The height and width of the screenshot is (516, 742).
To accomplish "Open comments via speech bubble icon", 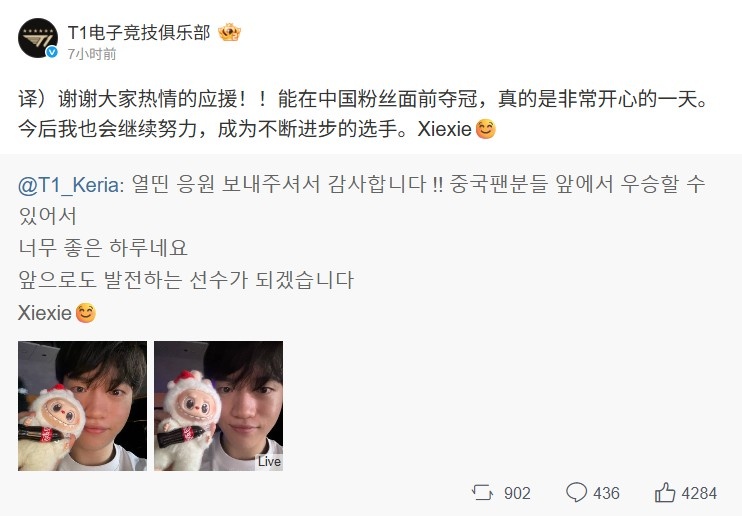I will [x=576, y=492].
